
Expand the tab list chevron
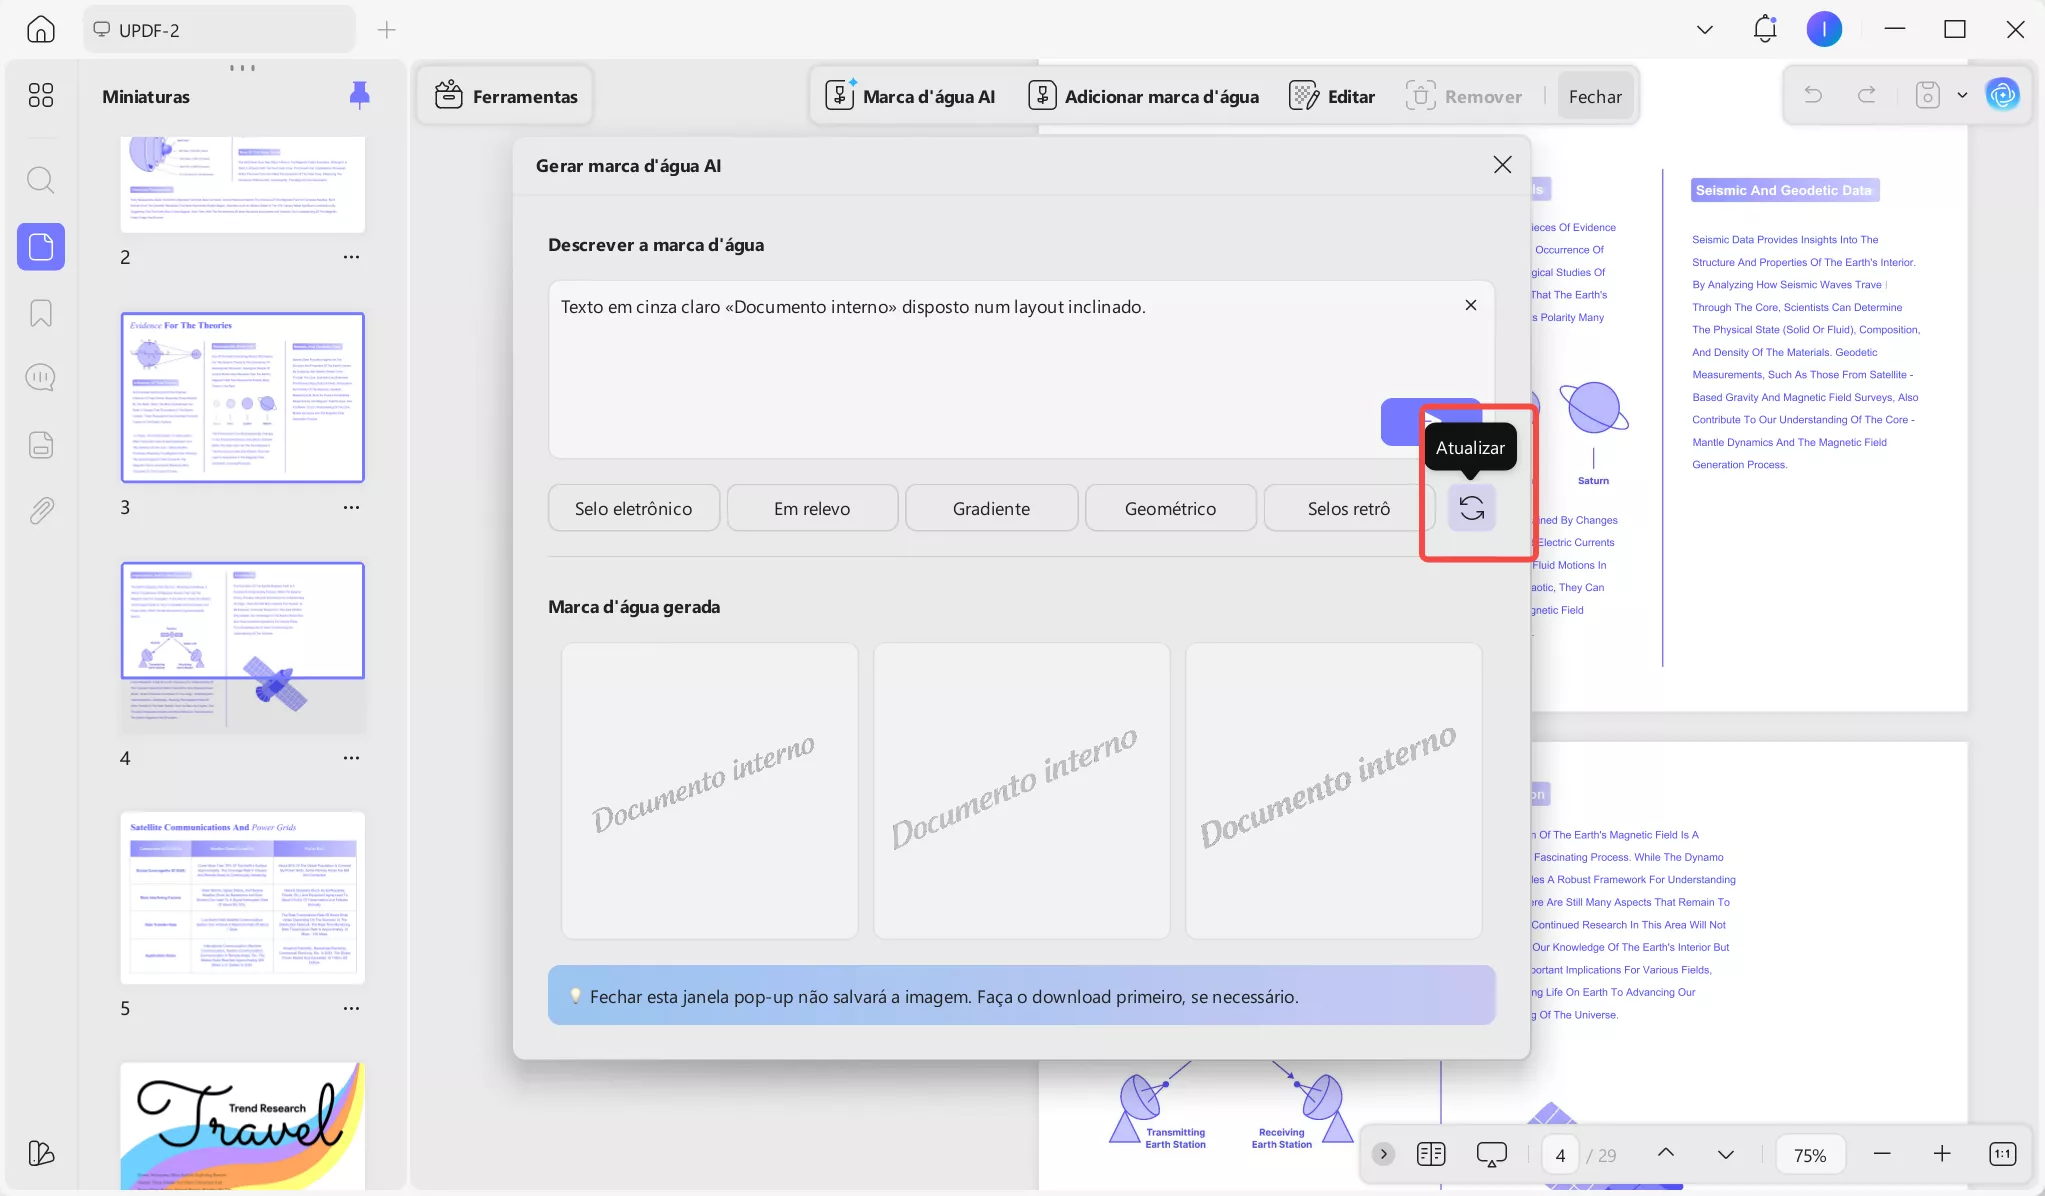1704,29
